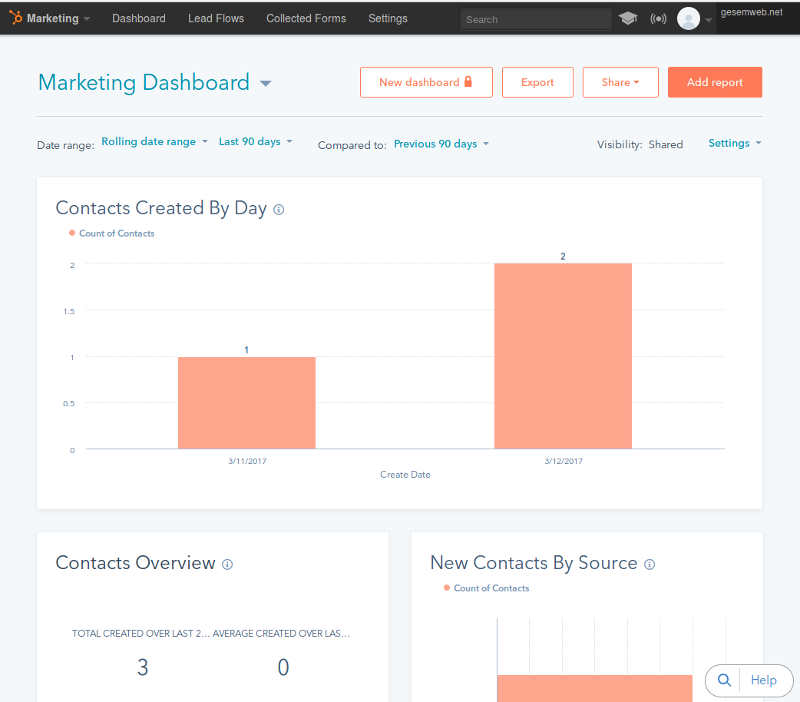The image size is (800, 702).
Task: Toggle the Count of Contacts legend item
Action: [x=112, y=233]
